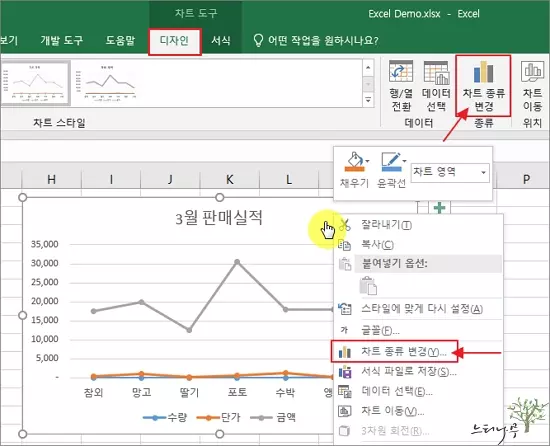Click the gray 금액 data point peak at 포토
550x446 pixels.
tap(237, 262)
